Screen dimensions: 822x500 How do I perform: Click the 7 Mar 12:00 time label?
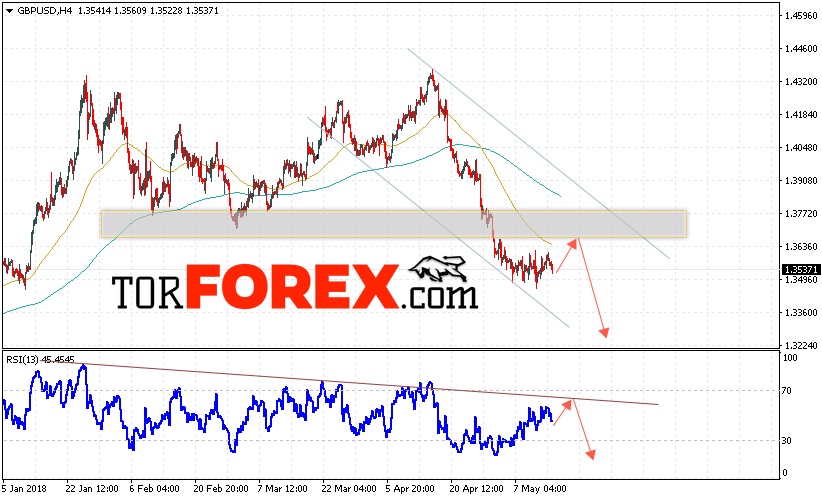pyautogui.click(x=282, y=489)
